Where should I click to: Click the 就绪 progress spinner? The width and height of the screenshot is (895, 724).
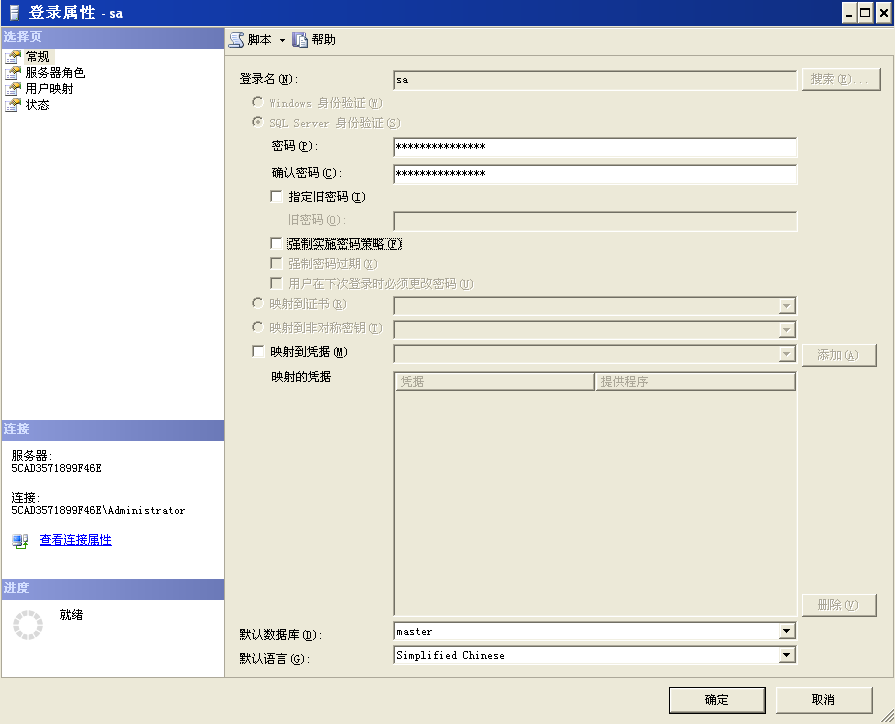click(x=30, y=624)
